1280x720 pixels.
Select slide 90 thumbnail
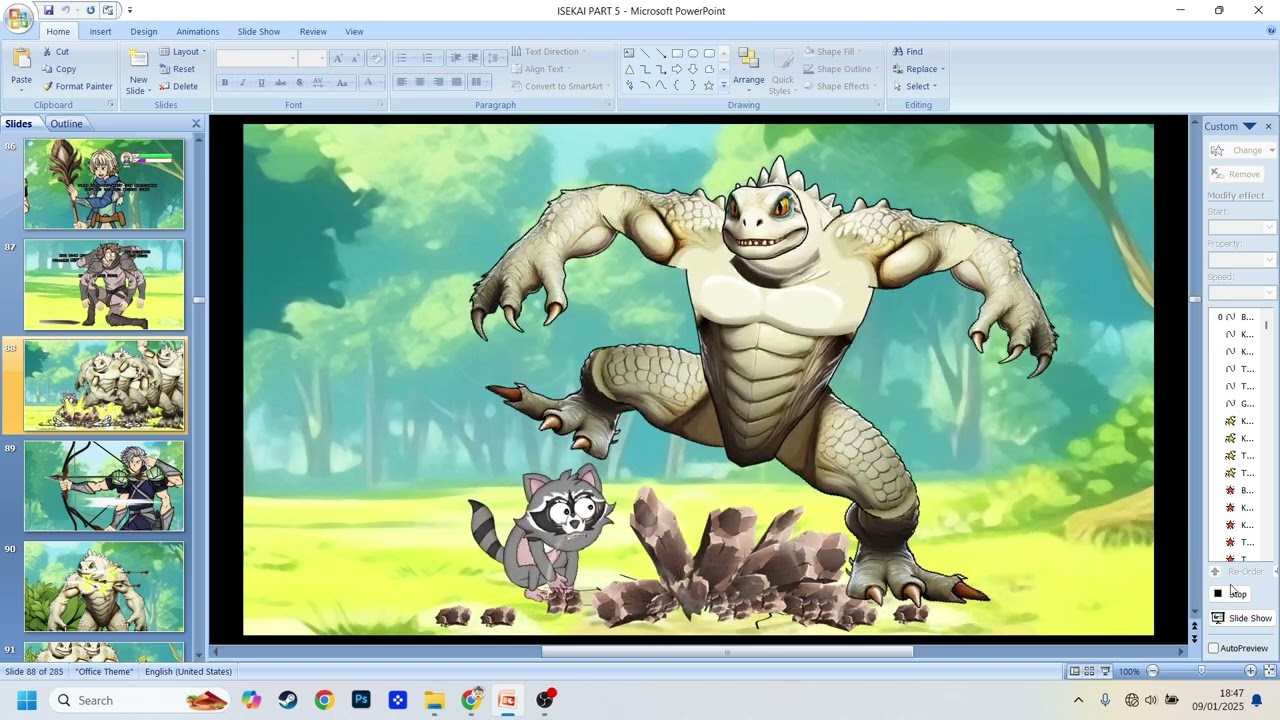tap(104, 587)
